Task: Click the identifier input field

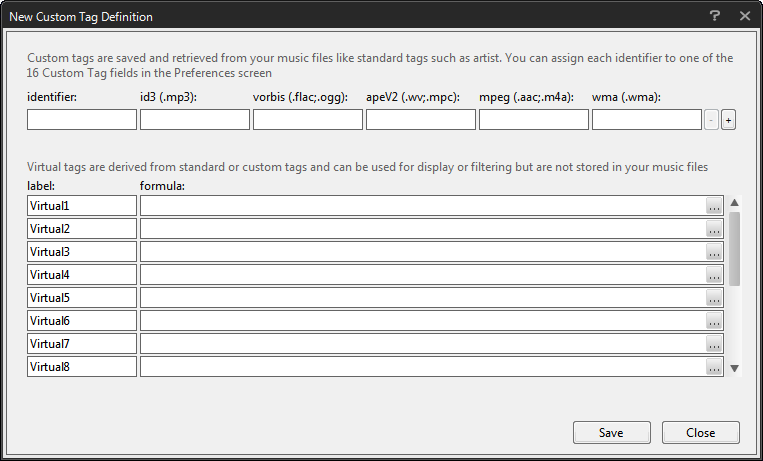Action: click(x=82, y=120)
